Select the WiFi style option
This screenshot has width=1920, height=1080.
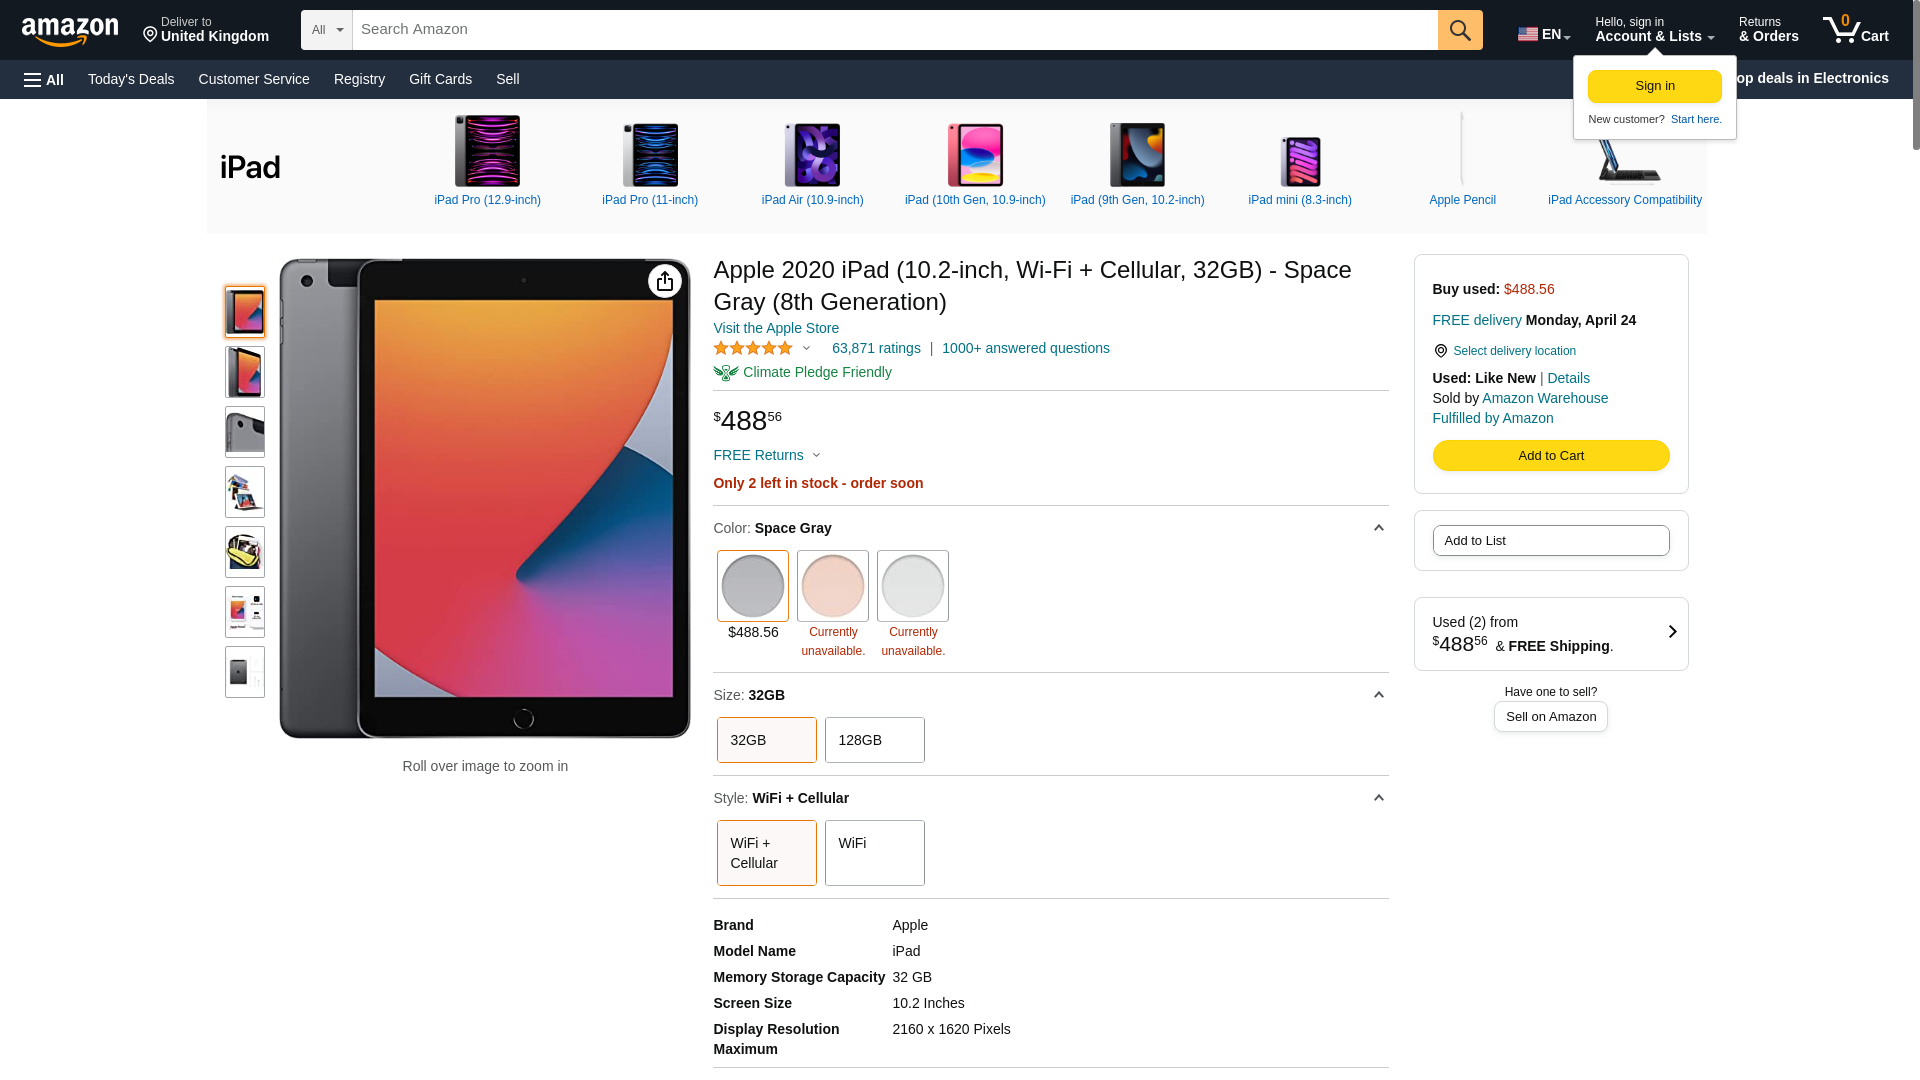click(875, 853)
